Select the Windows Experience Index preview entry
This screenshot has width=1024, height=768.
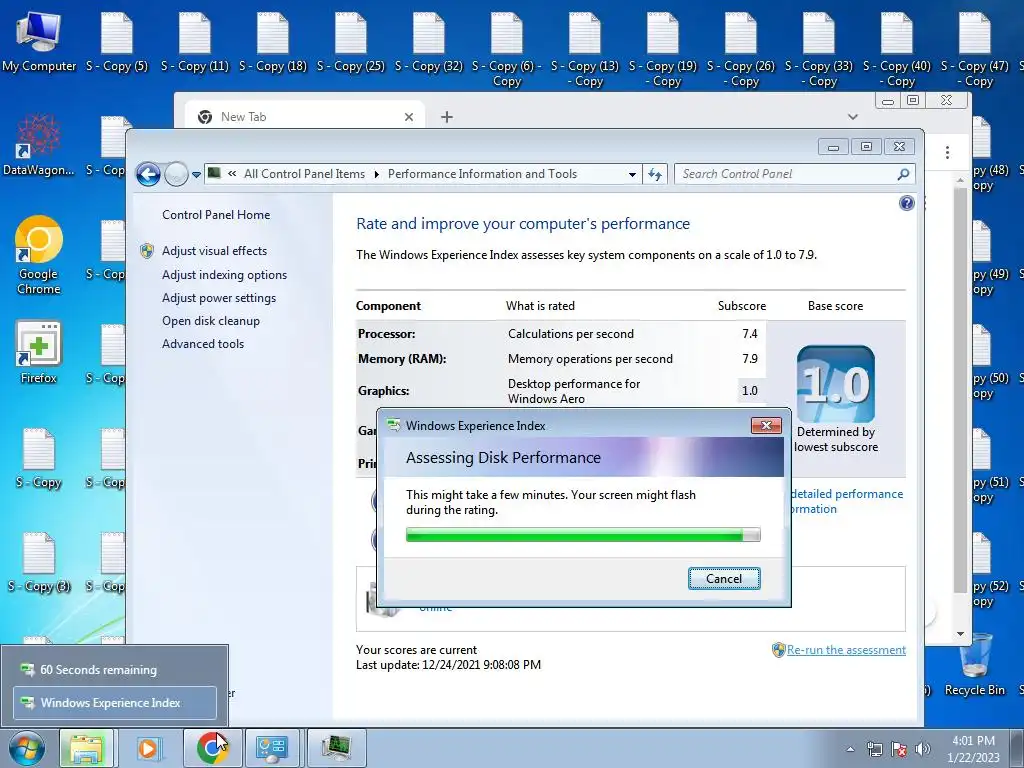coord(115,703)
